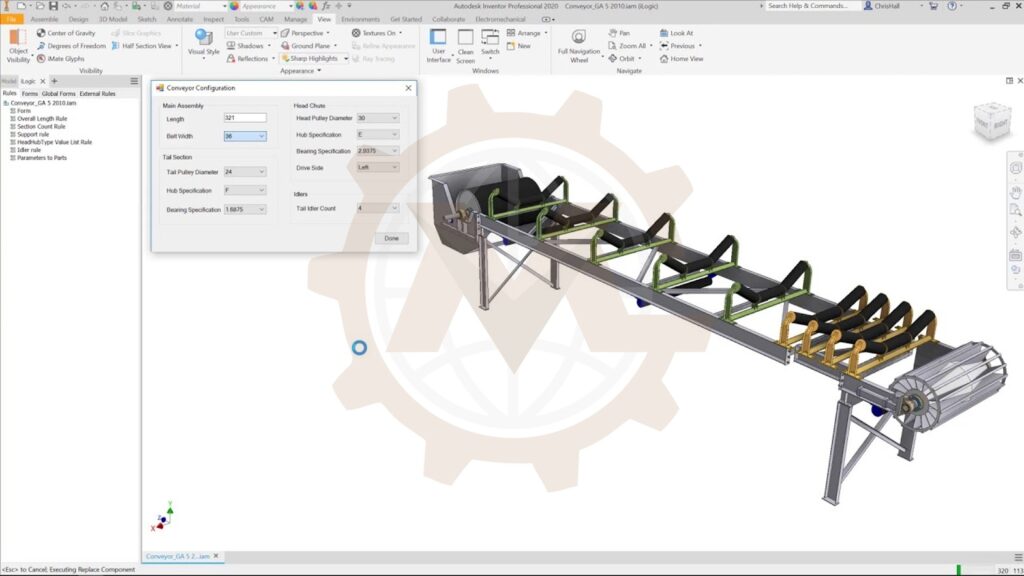
Task: Click the Length input field
Action: pos(245,118)
